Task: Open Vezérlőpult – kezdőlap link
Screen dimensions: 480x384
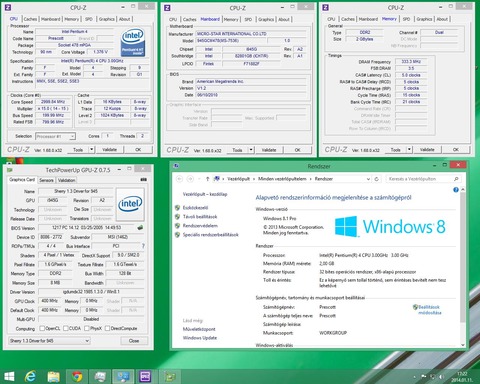Action: (x=205, y=194)
